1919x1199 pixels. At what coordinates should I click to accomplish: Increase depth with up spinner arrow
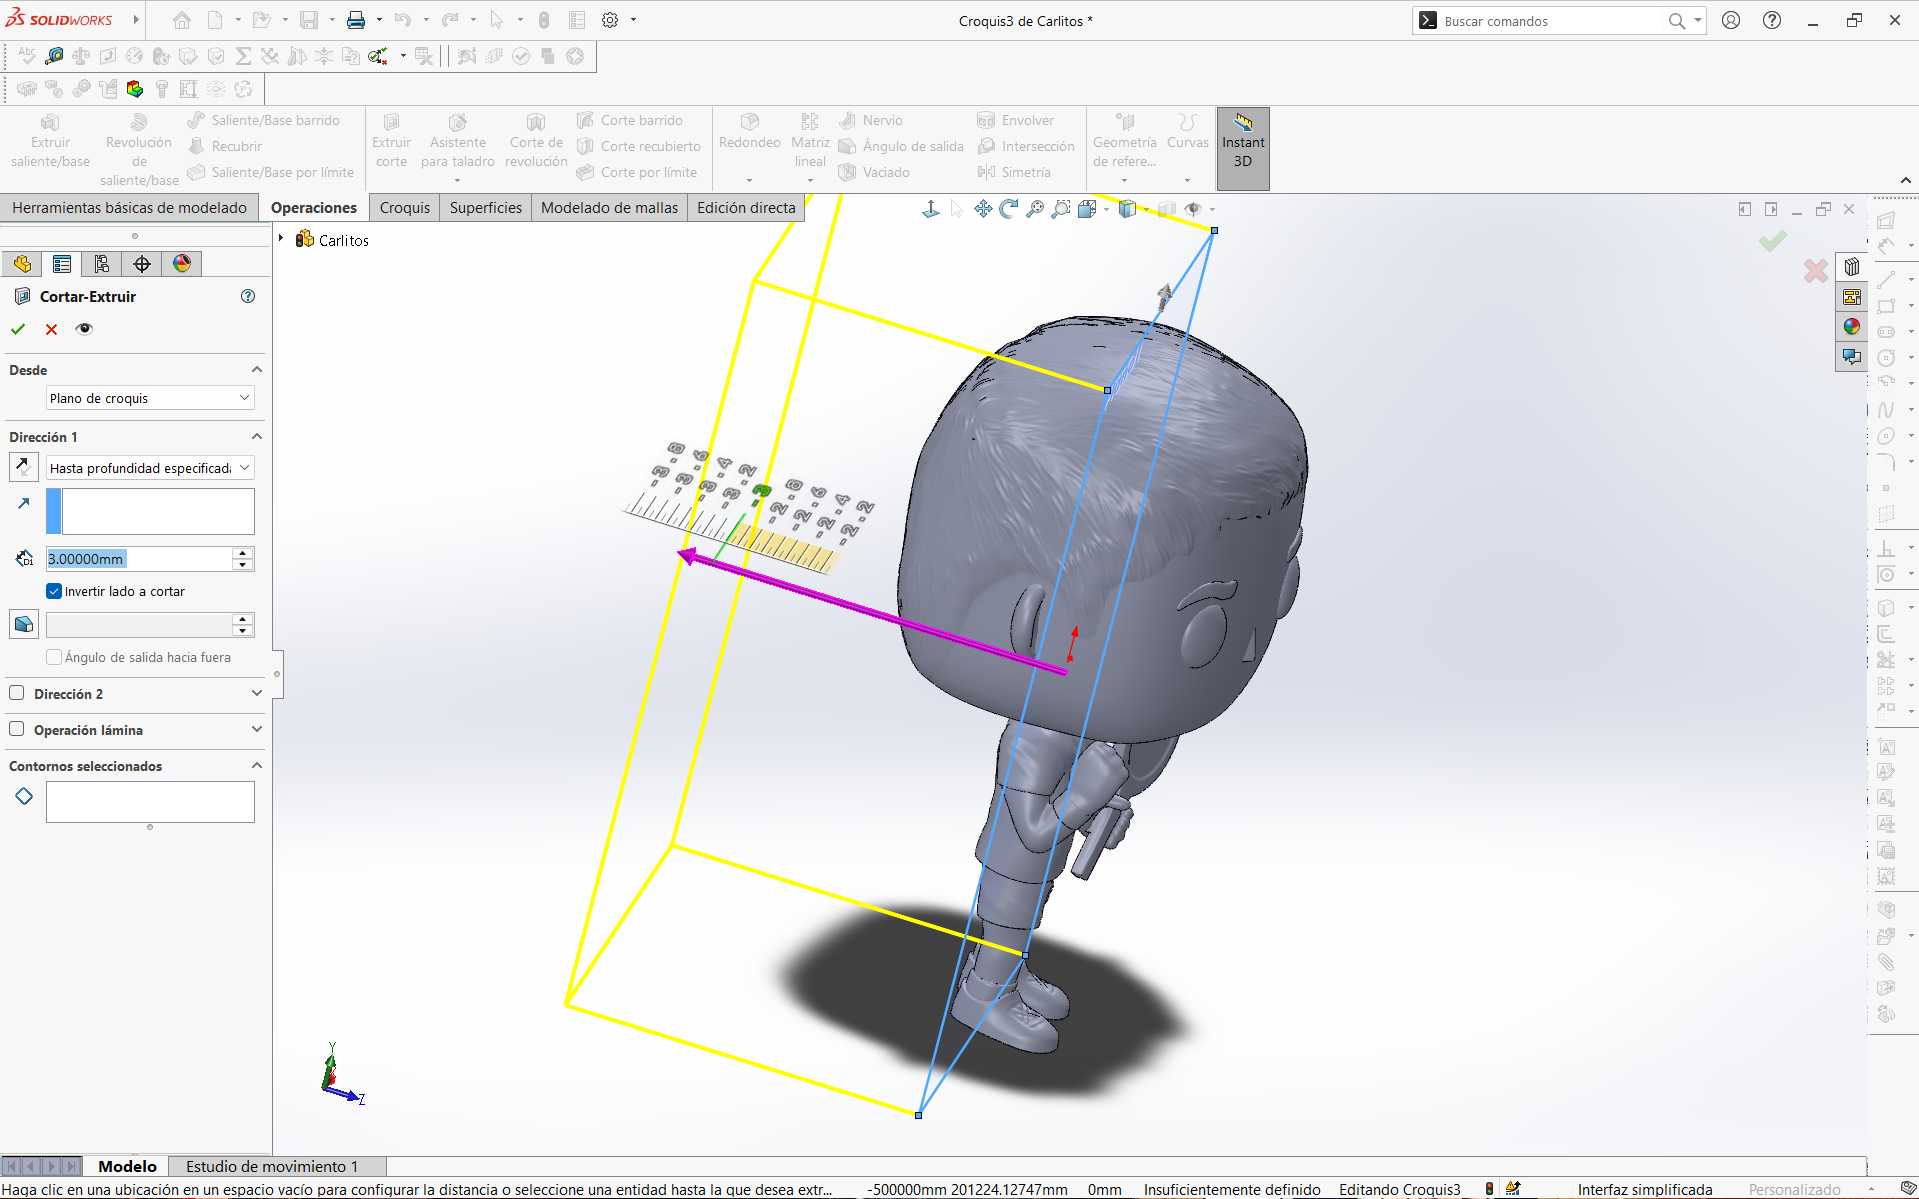tap(243, 552)
